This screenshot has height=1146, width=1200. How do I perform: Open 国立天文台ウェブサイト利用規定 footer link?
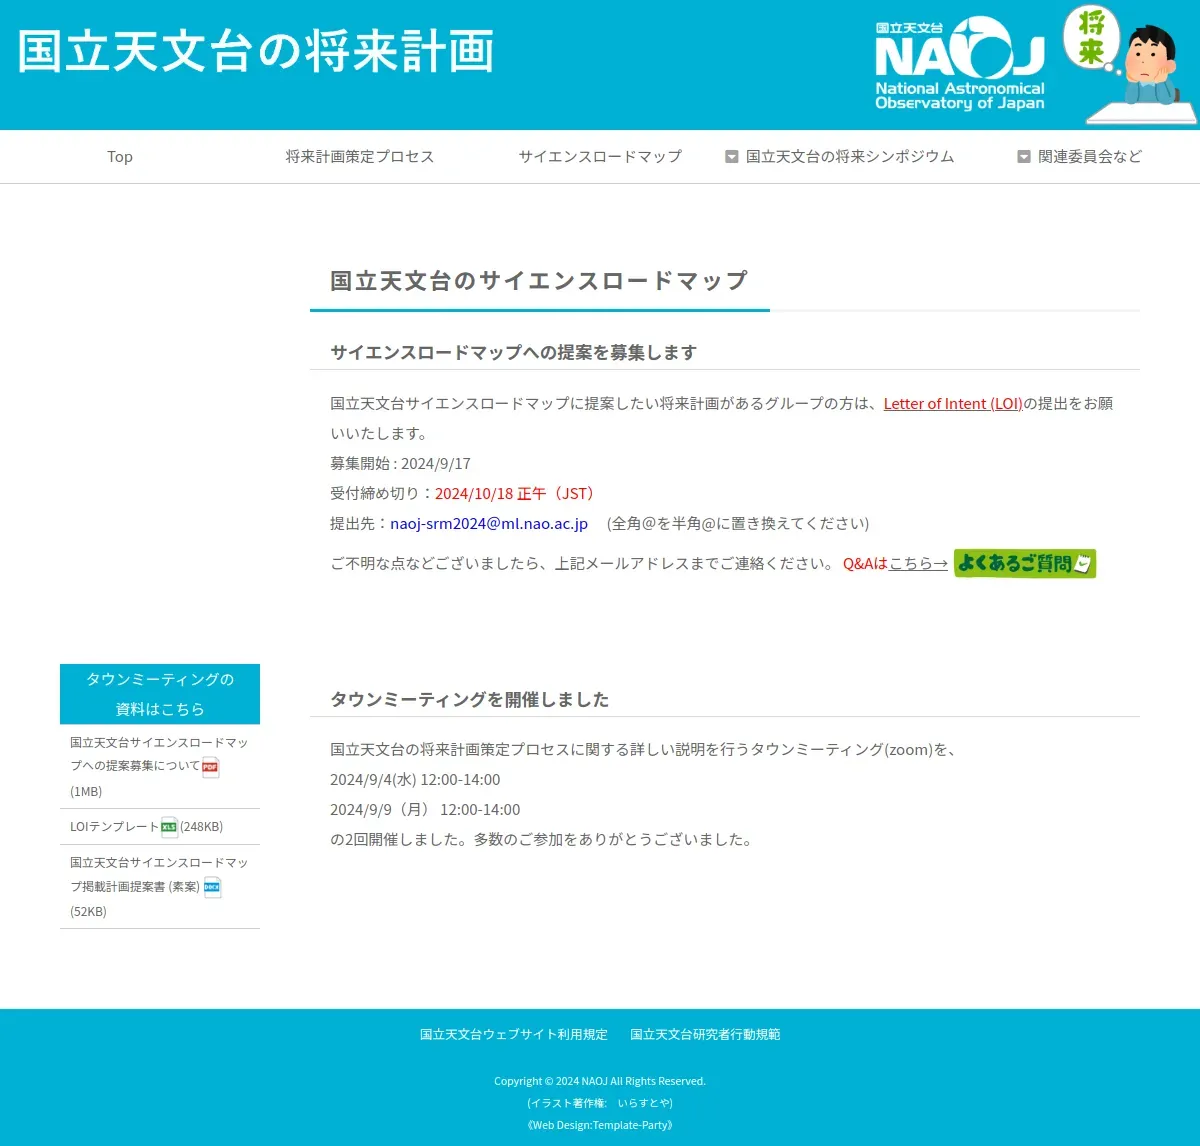tap(514, 1035)
